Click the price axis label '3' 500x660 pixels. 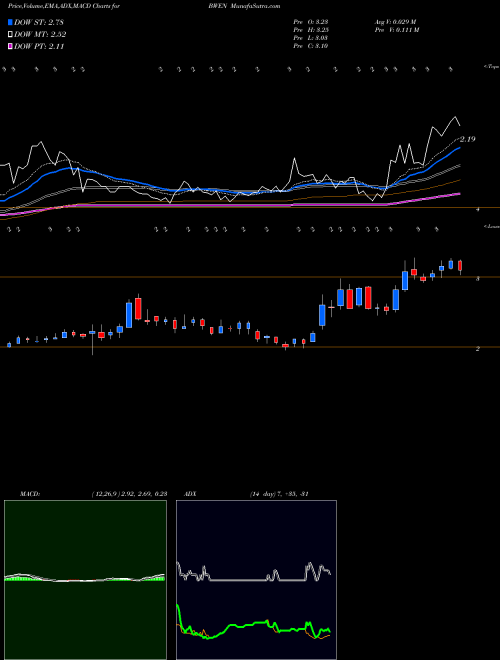click(x=478, y=279)
